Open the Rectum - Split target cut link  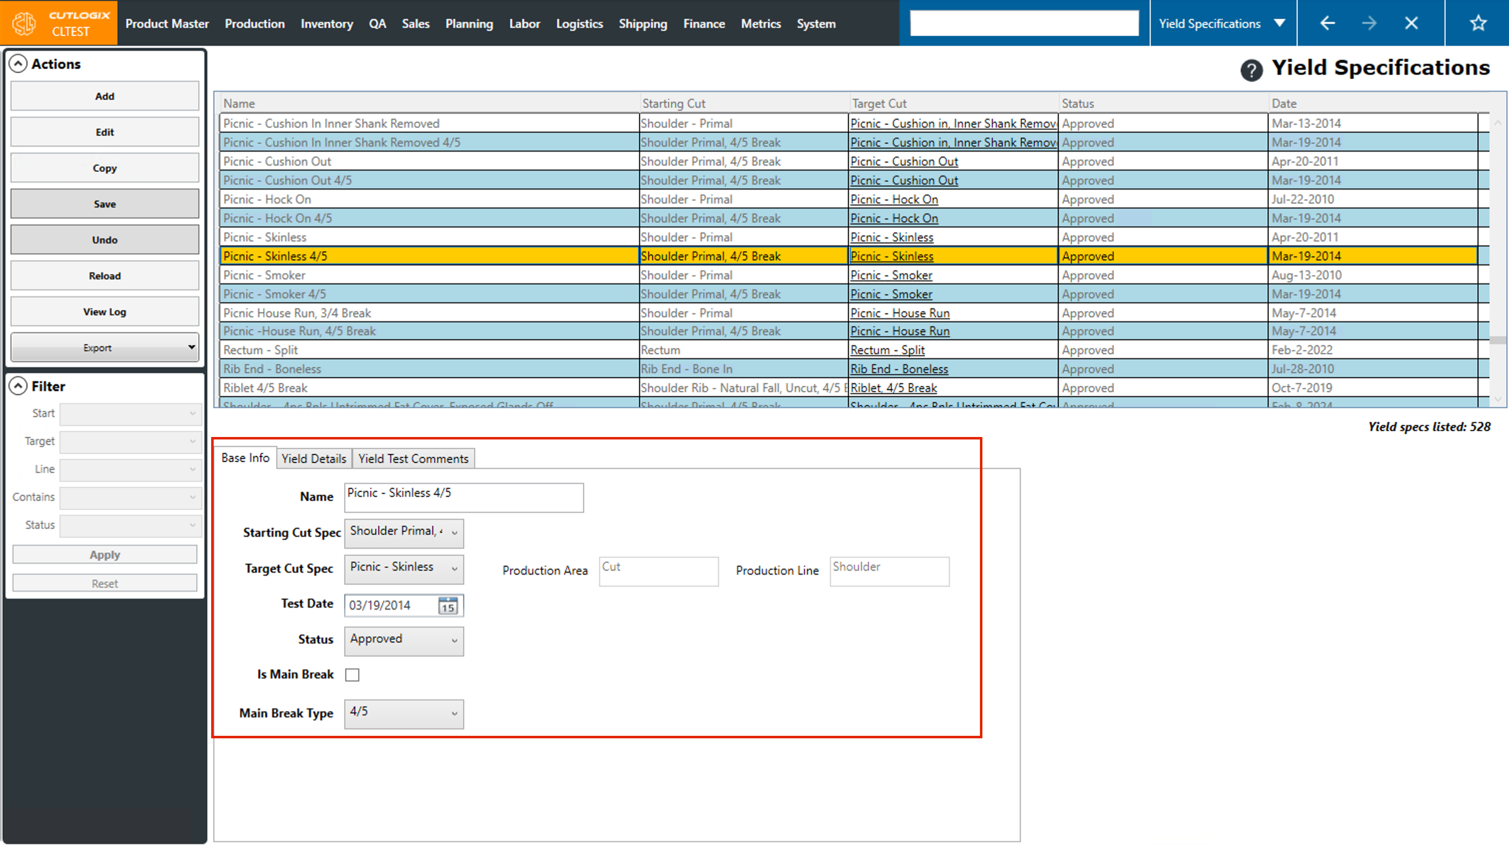[x=887, y=350]
